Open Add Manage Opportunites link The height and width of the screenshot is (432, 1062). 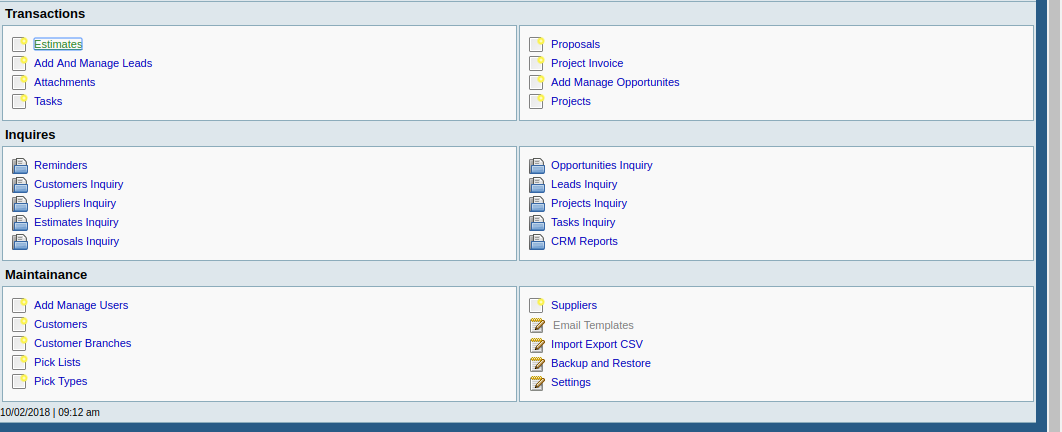click(x=615, y=82)
